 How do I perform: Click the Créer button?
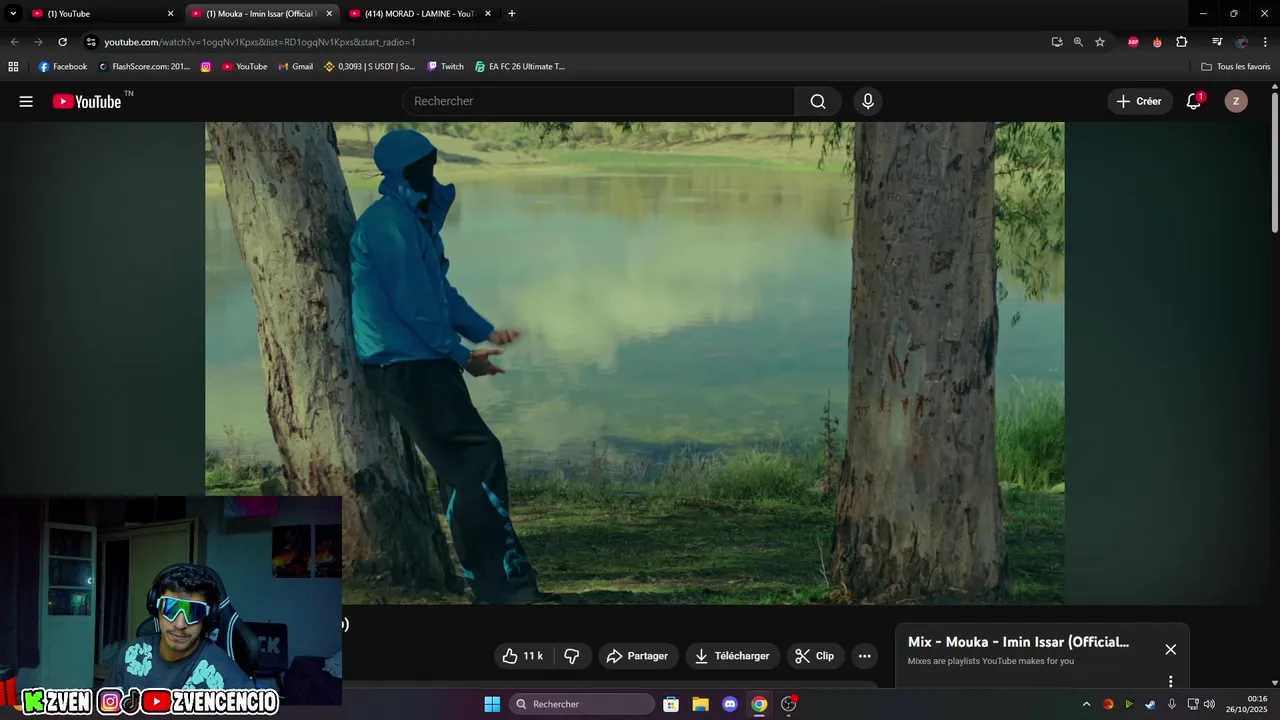1140,101
